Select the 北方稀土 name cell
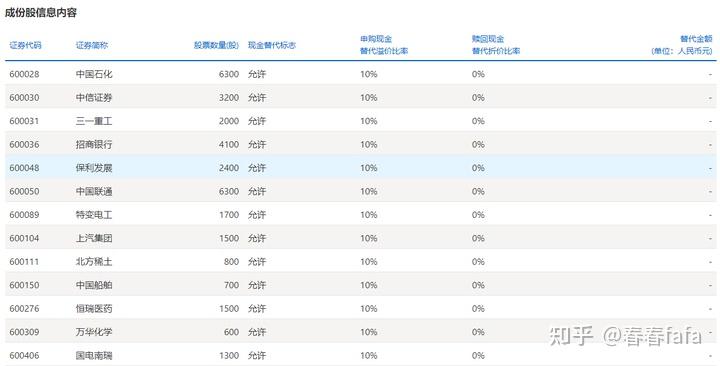This screenshot has width=720, height=366. [94, 261]
